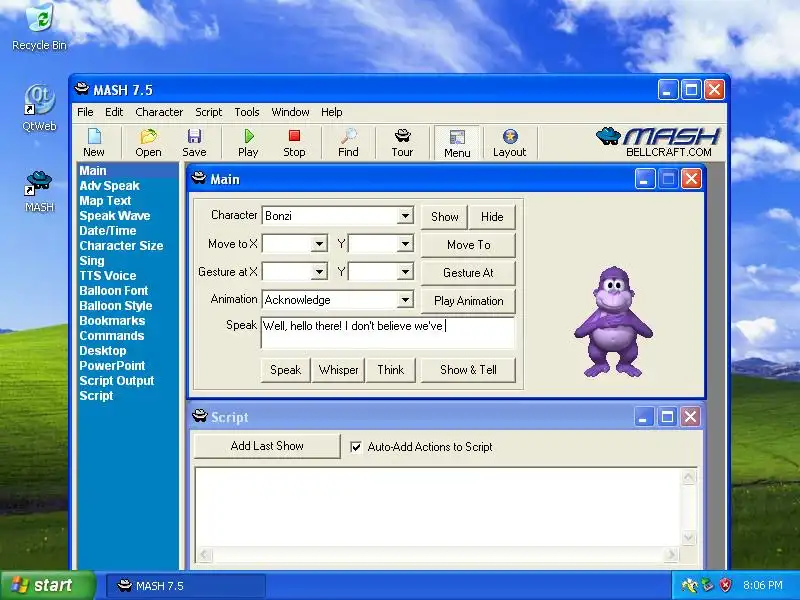The height and width of the screenshot is (600, 800).
Task: Expand the Move to Y dropdown
Action: coord(405,244)
